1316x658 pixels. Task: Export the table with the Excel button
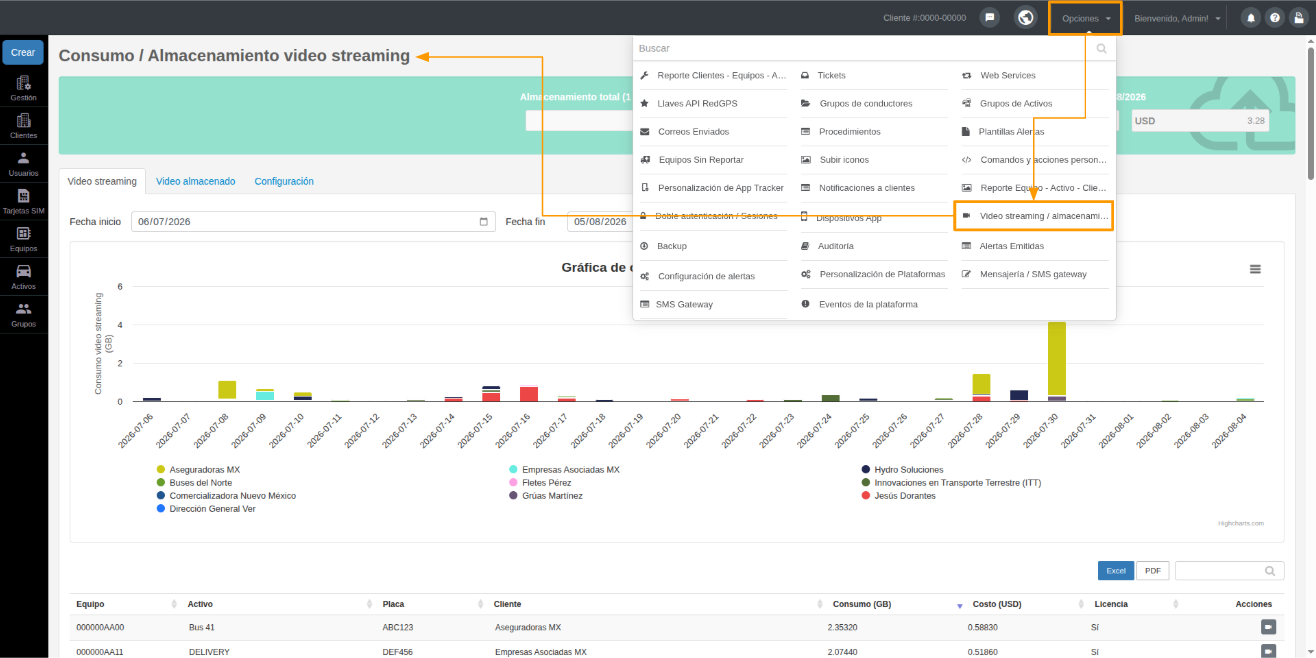[1116, 570]
